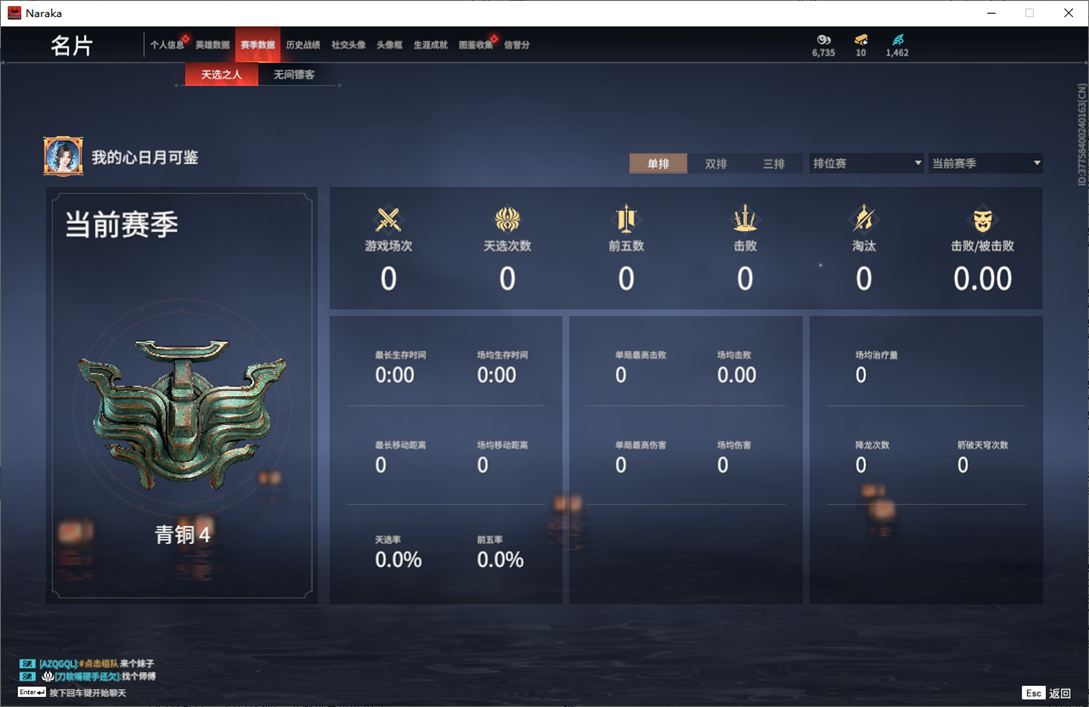Click the Enter key chat icon
Viewport: 1089px width, 707px height.
pos(32,692)
